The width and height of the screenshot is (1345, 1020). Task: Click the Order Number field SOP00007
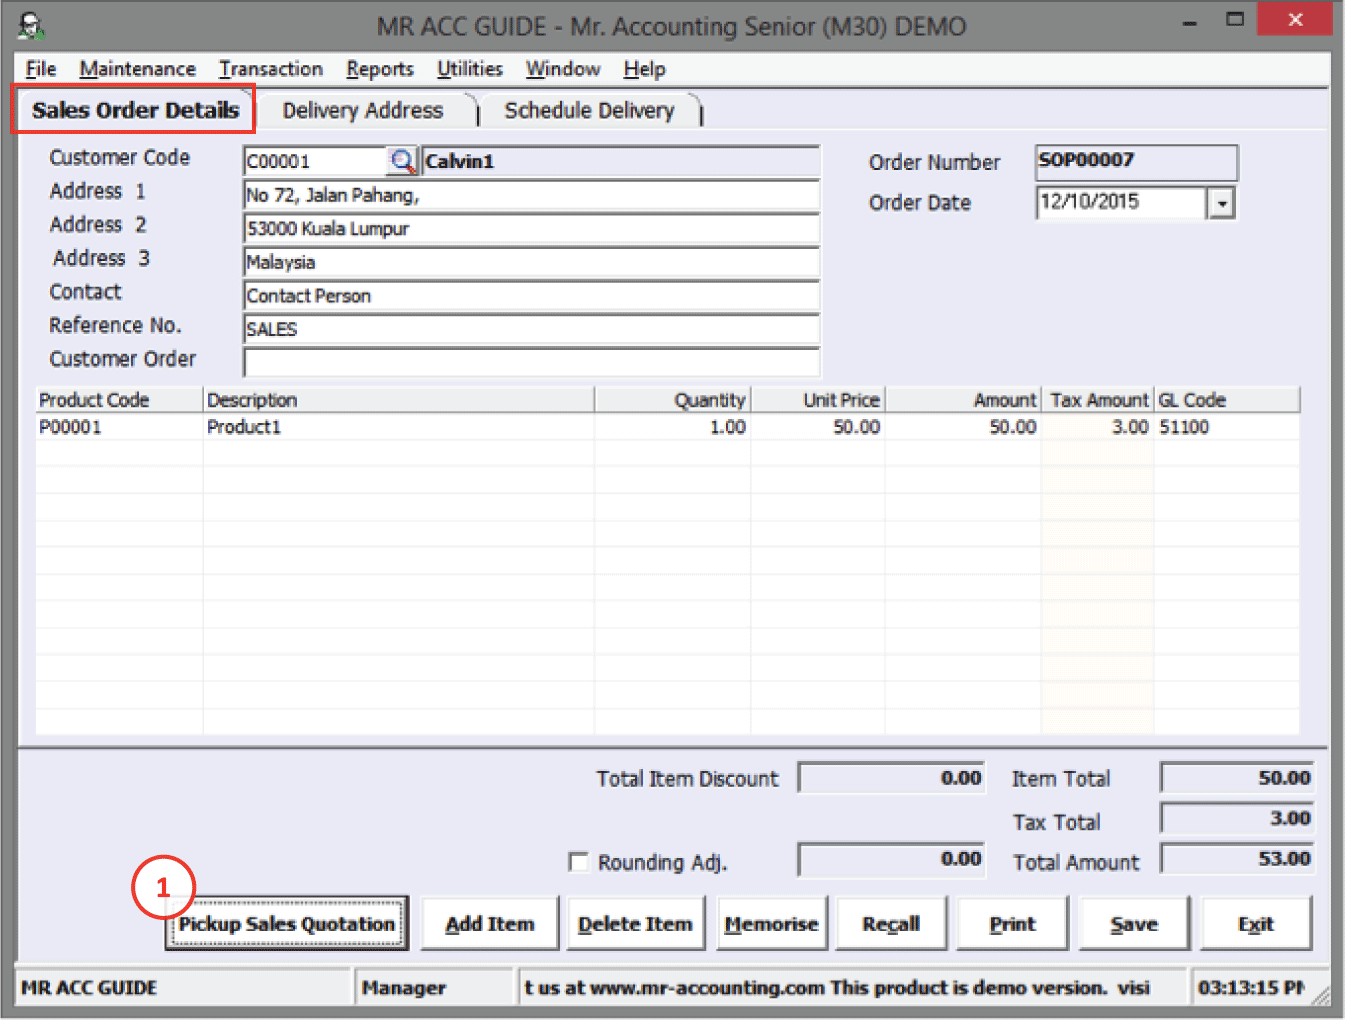pos(1136,162)
